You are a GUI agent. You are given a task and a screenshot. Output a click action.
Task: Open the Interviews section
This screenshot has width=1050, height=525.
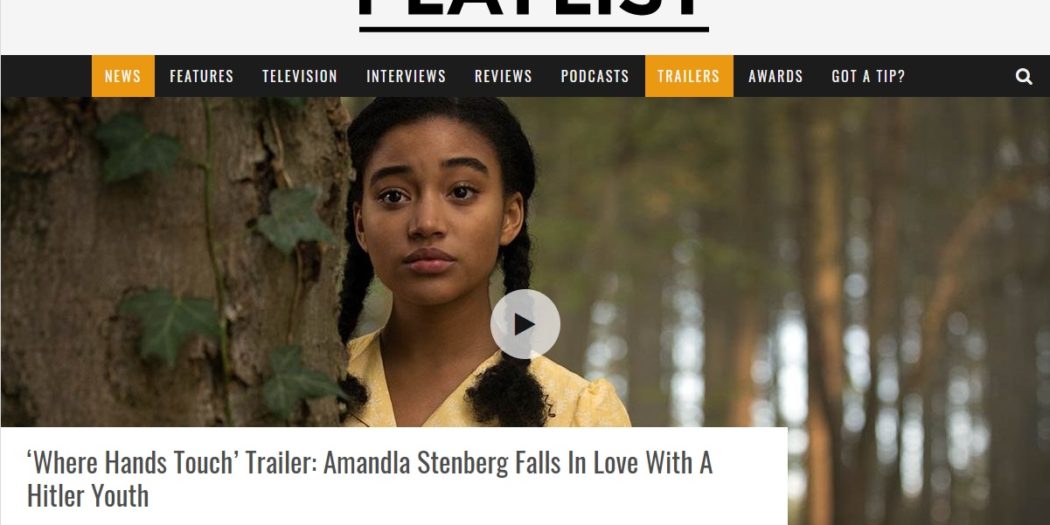[406, 76]
